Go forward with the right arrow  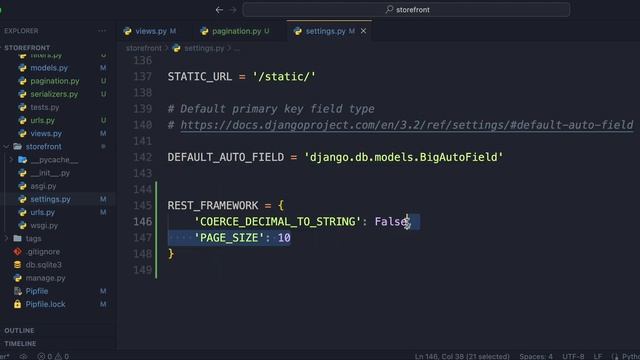233,10
